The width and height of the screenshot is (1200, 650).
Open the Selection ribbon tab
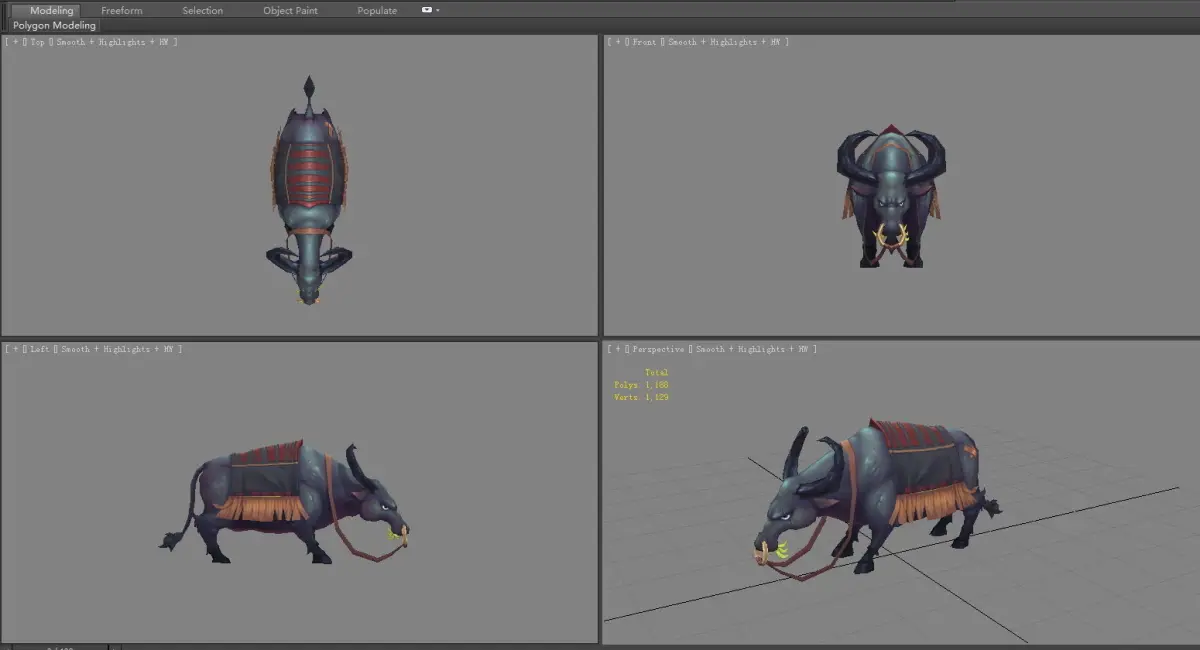203,10
